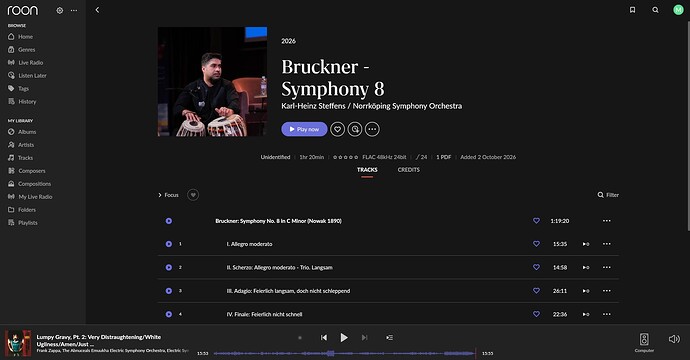Open Karl-Heinz Steffens artist link

(x=313, y=106)
